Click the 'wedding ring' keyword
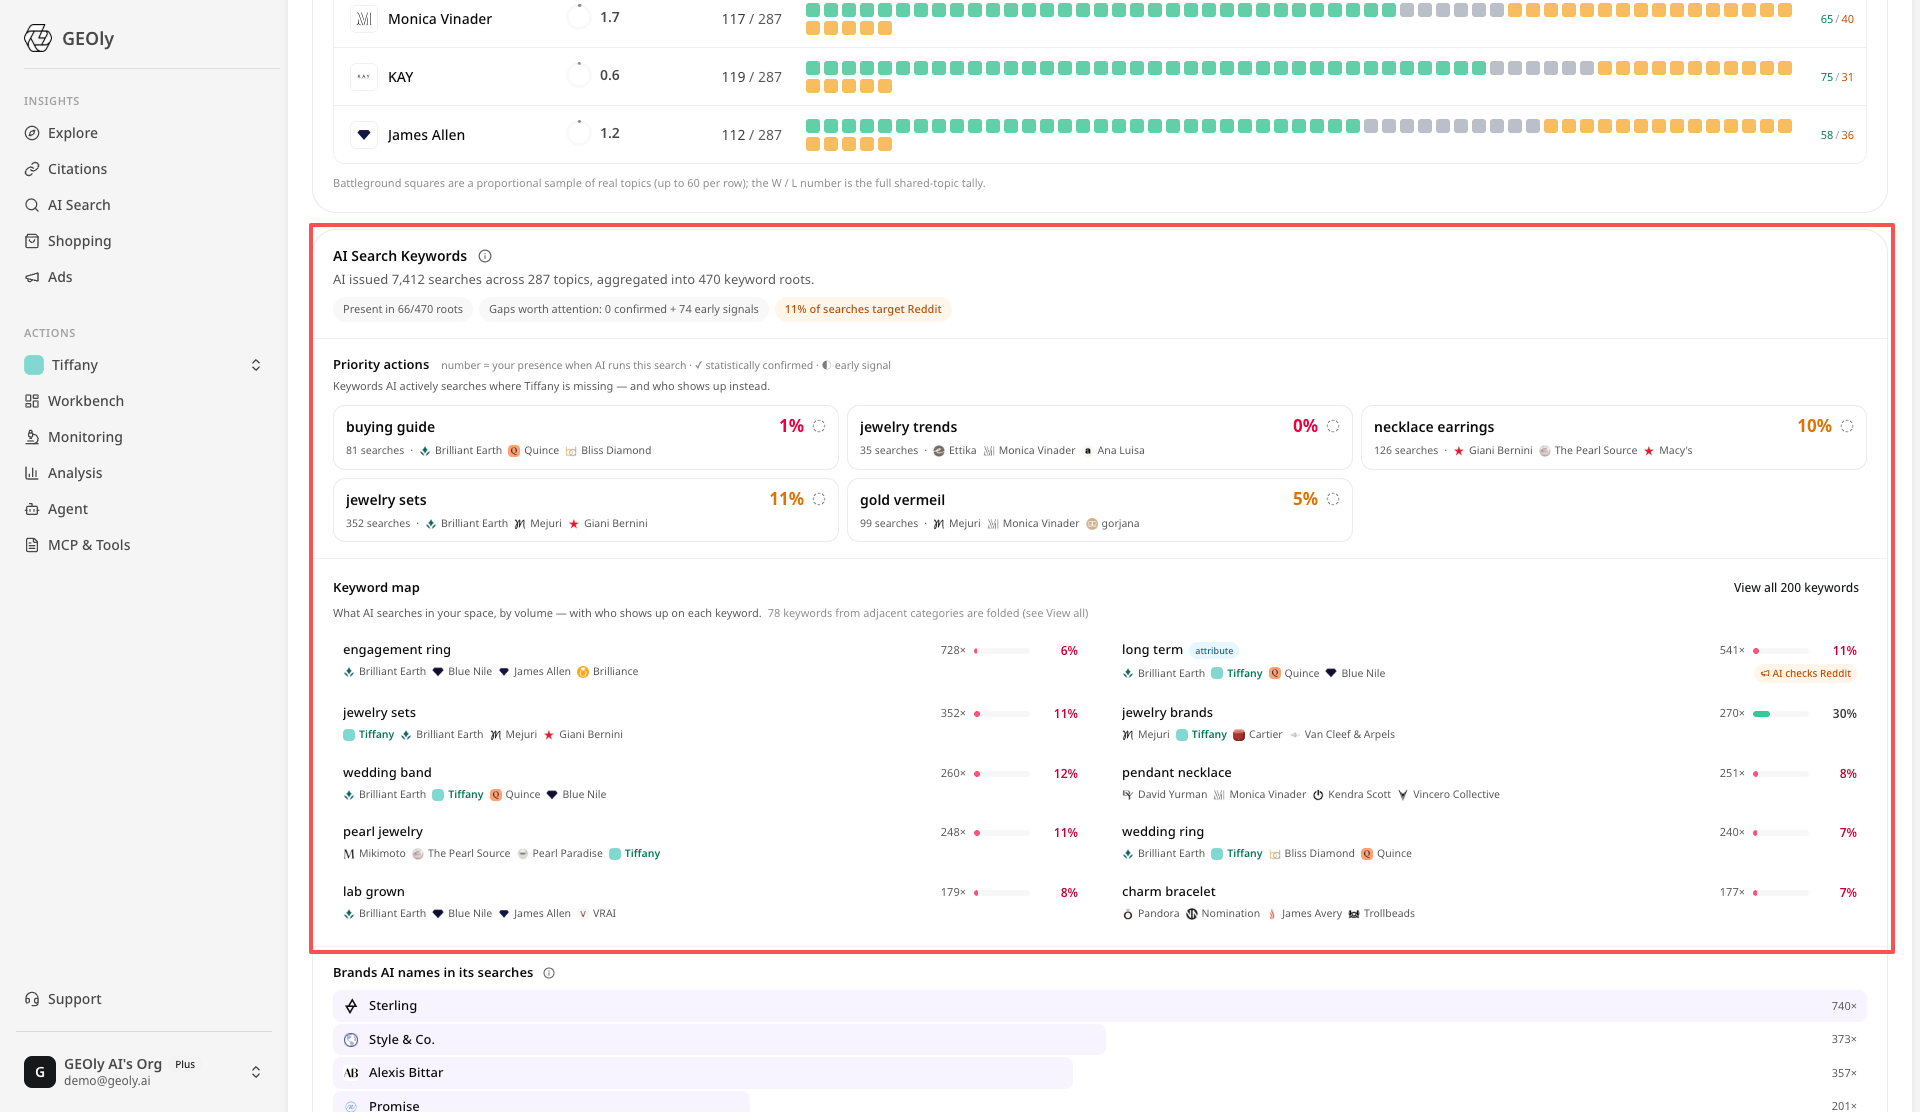The width and height of the screenshot is (1920, 1112). click(x=1163, y=832)
